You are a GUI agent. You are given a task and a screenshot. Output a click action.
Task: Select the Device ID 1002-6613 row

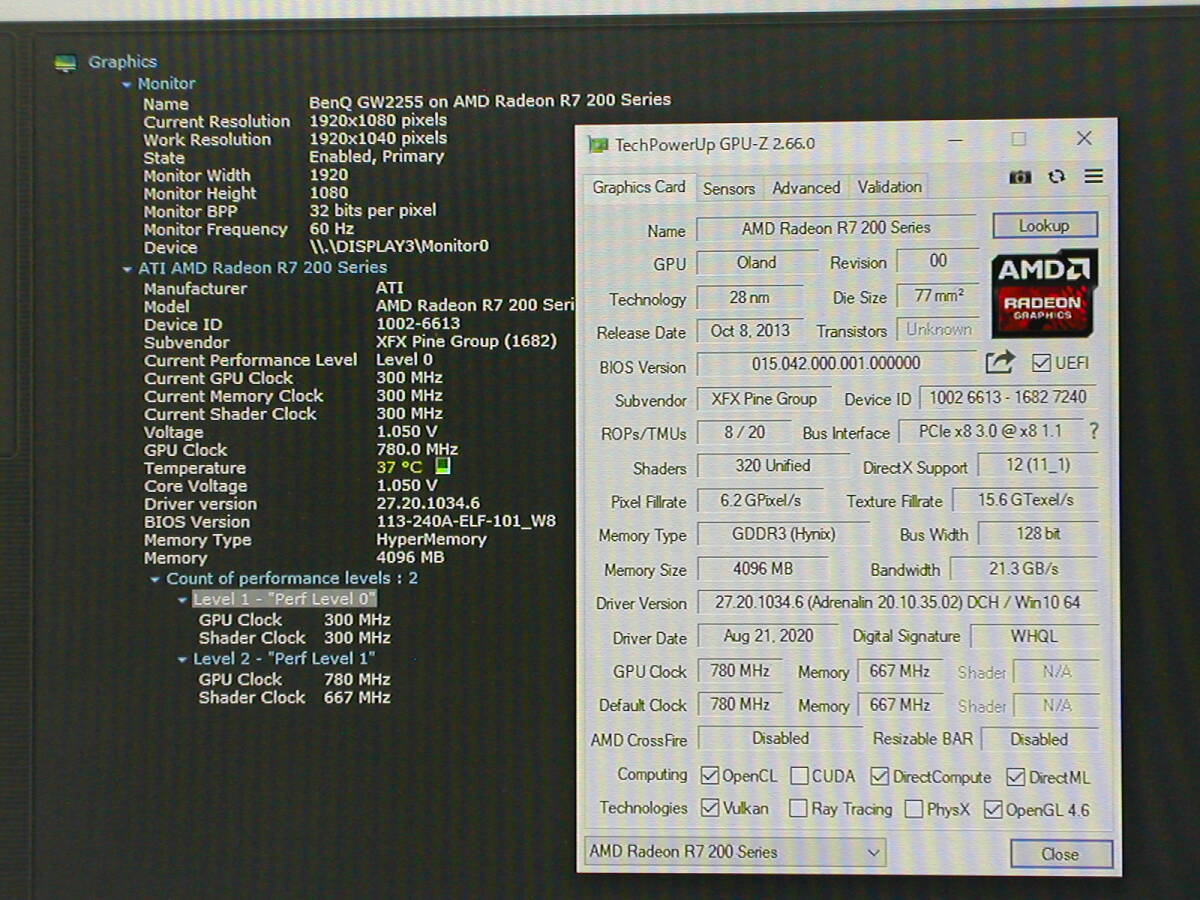302,324
